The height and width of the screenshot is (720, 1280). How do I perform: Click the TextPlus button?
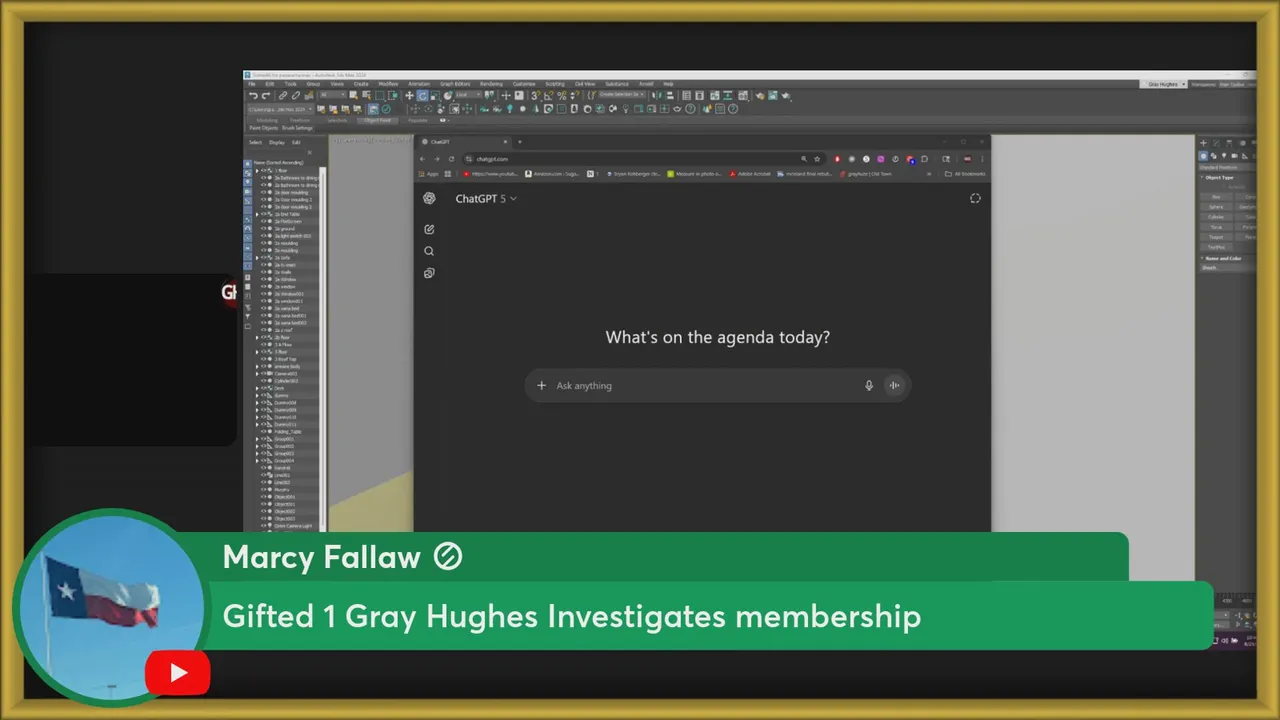tap(1216, 247)
